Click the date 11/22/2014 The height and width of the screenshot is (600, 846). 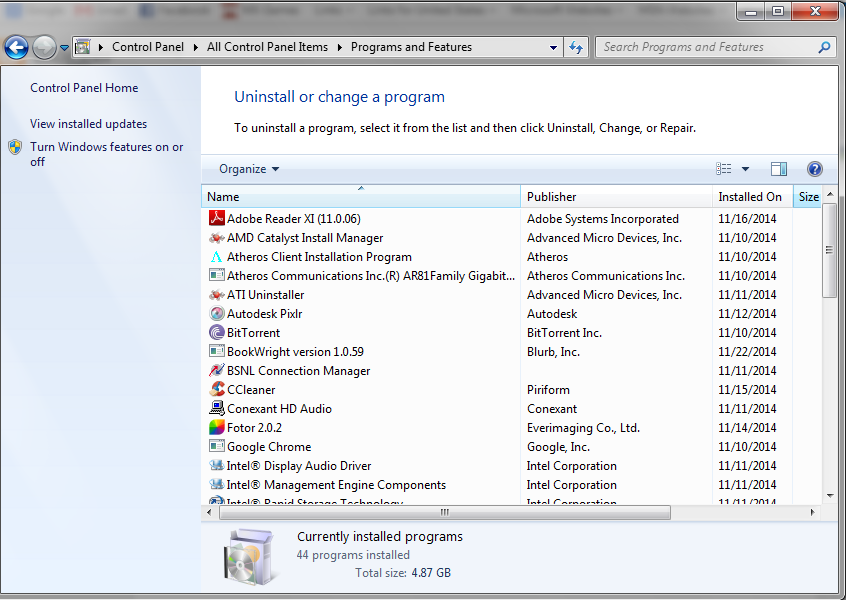(x=747, y=352)
